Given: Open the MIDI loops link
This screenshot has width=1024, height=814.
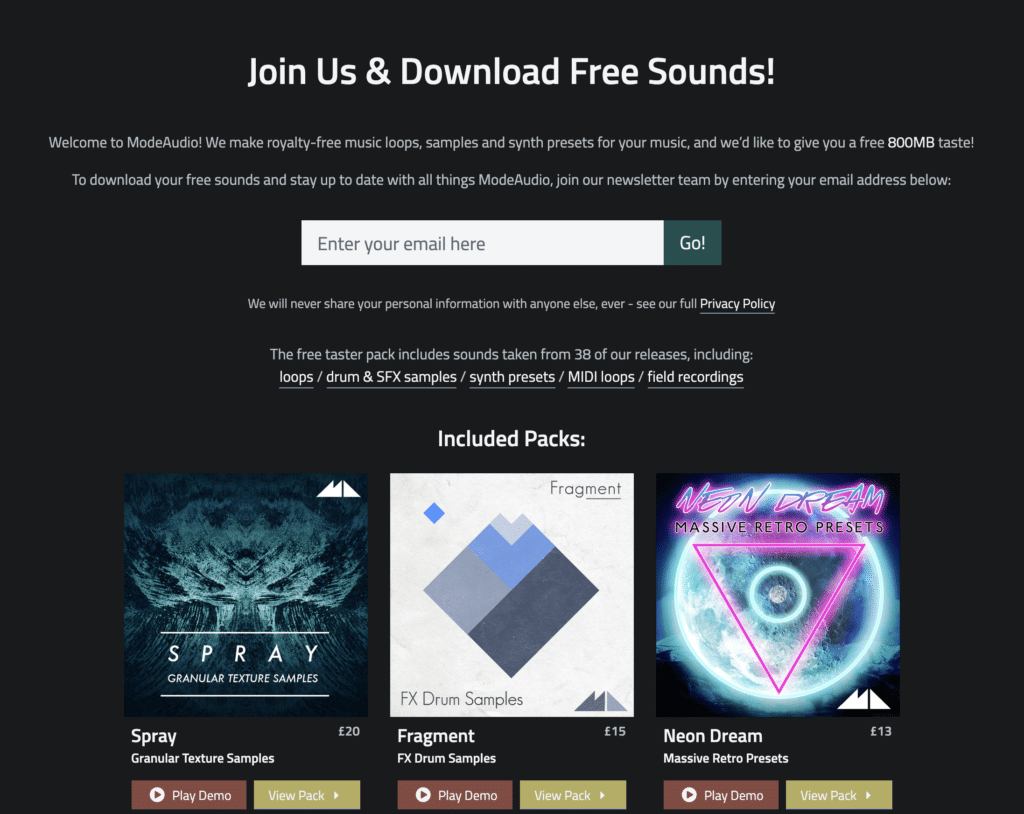Looking at the screenshot, I should pyautogui.click(x=601, y=377).
